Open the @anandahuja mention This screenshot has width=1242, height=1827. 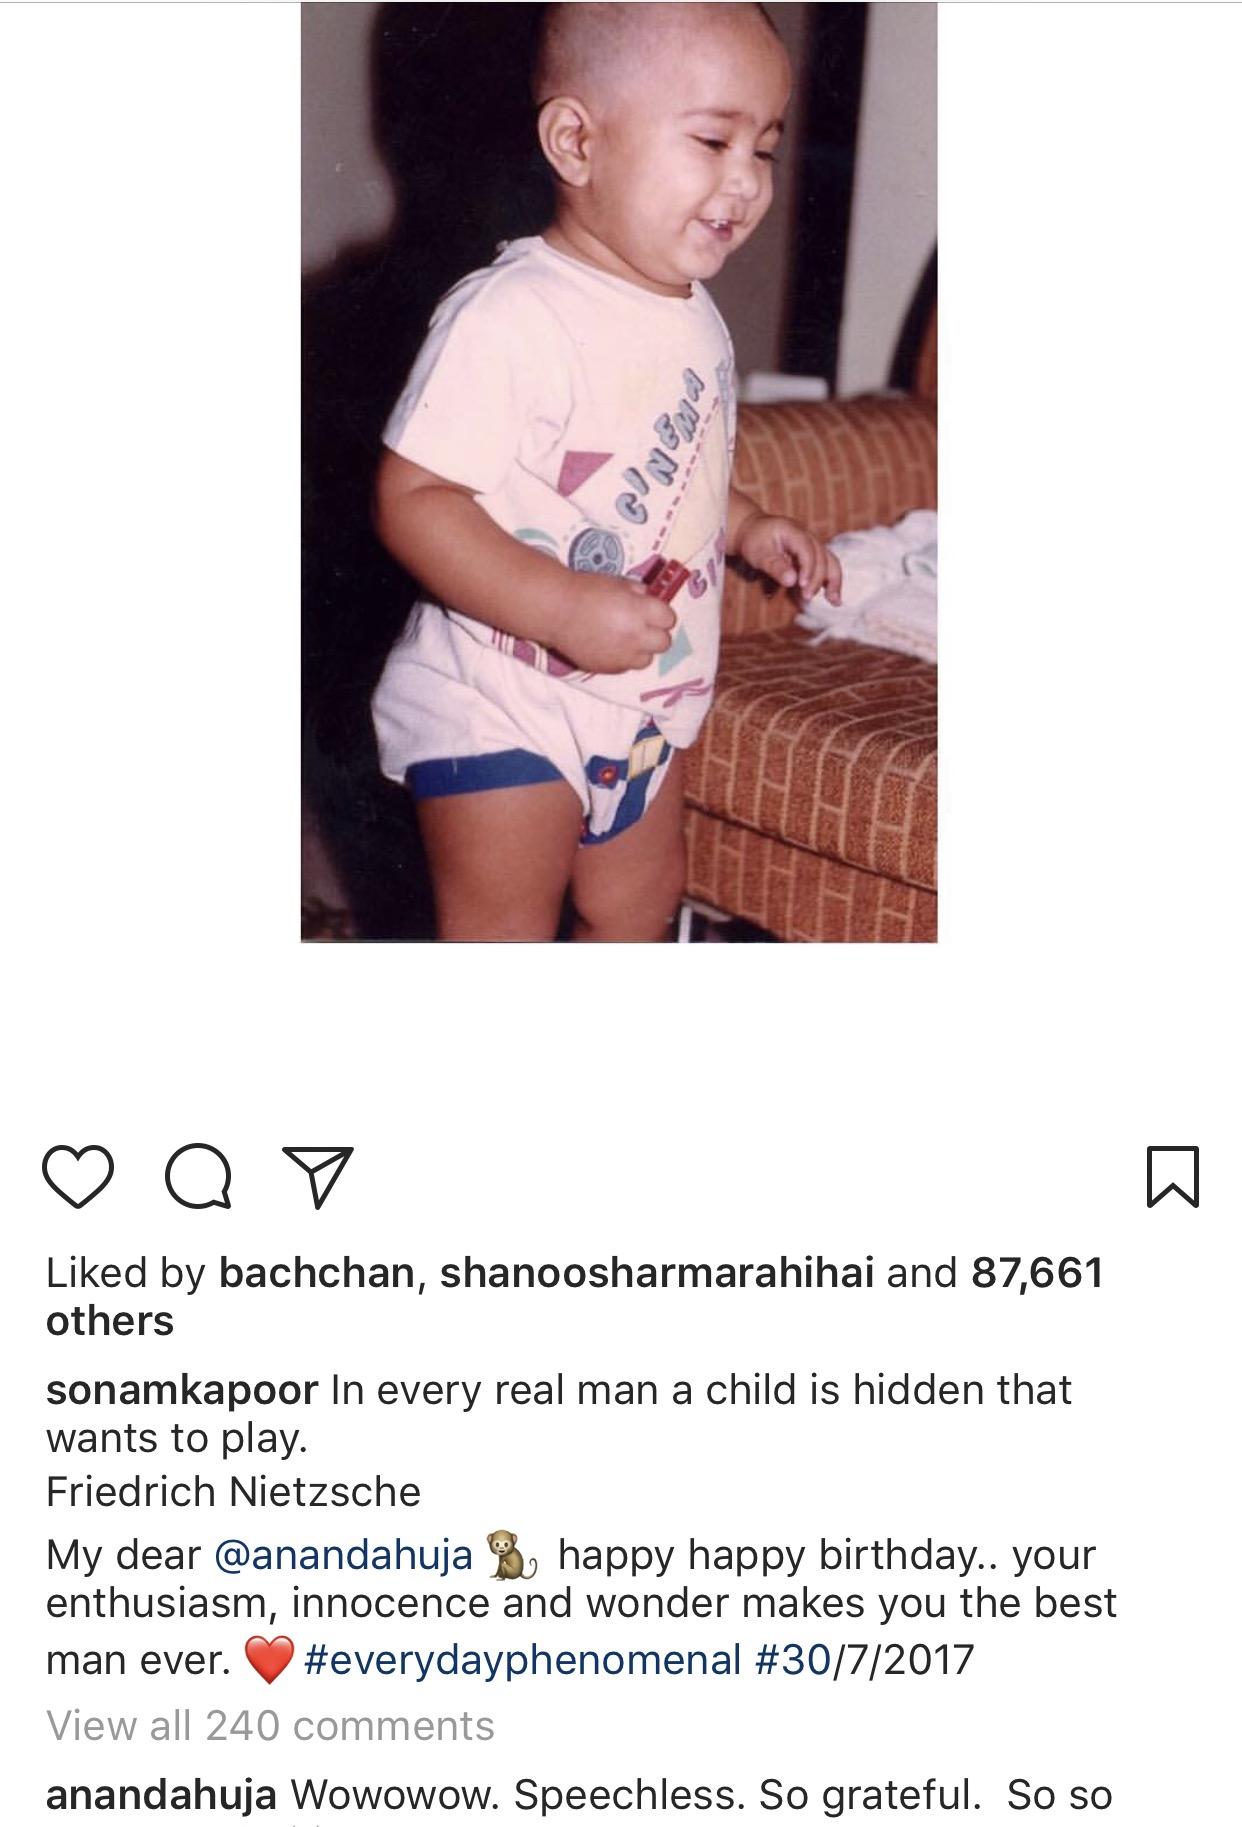point(343,1555)
